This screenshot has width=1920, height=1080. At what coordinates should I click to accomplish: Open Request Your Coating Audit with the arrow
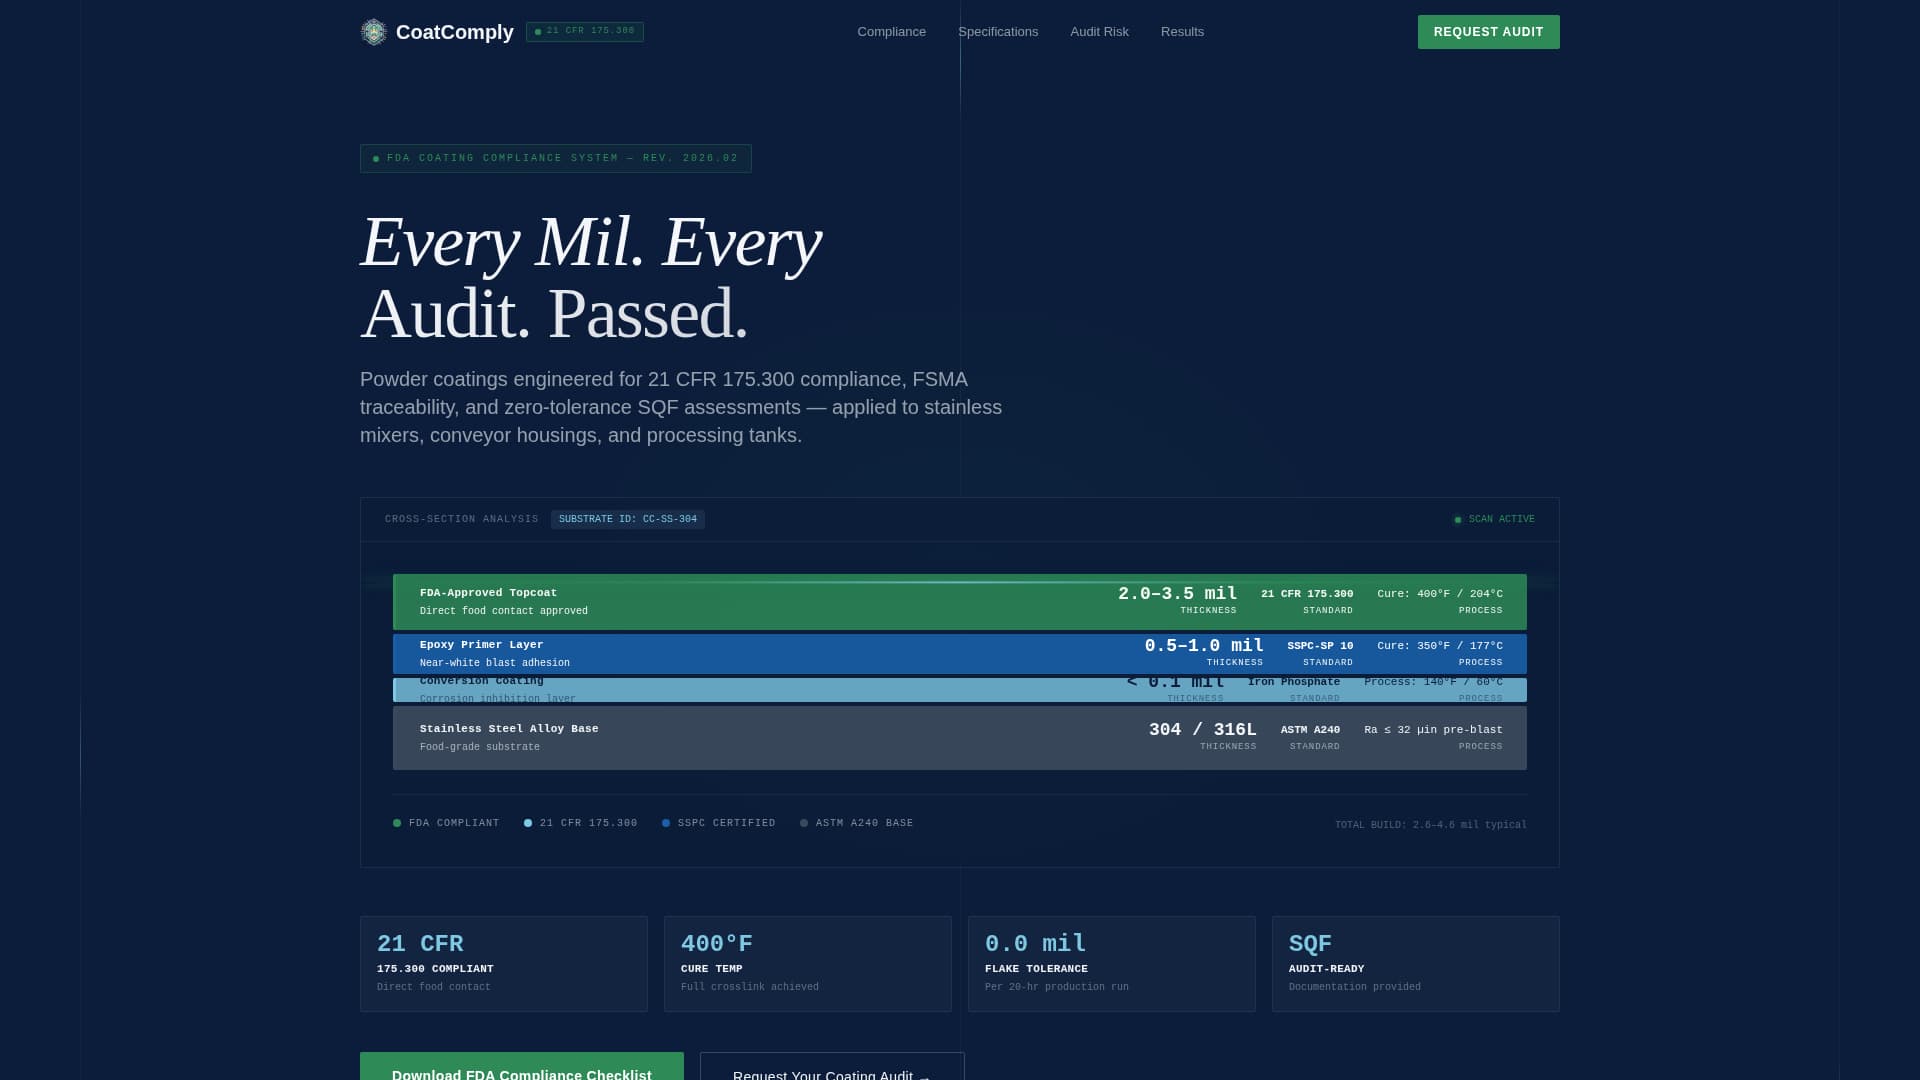click(x=831, y=1070)
